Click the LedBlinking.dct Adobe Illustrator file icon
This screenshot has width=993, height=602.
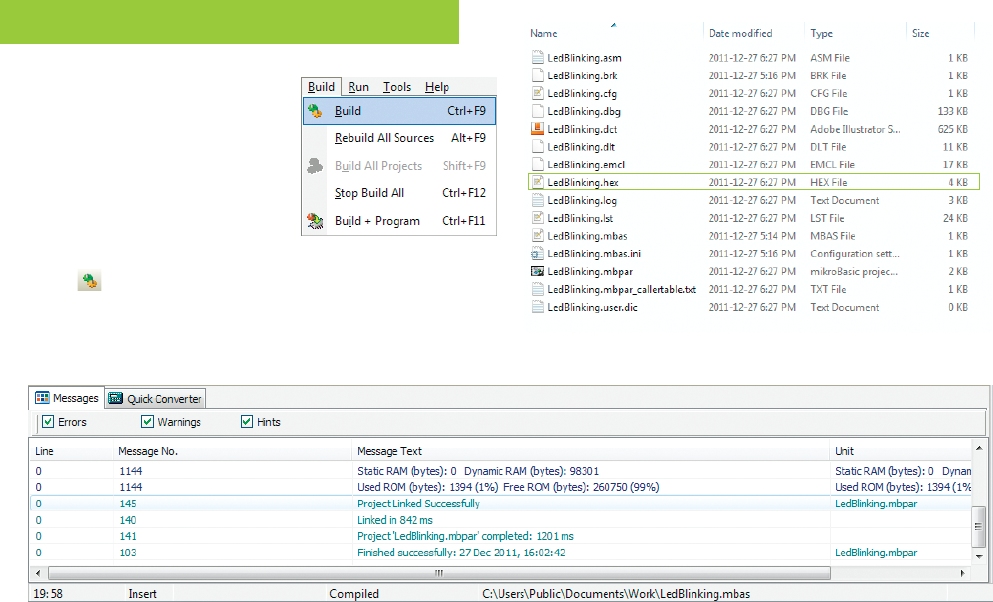[x=537, y=129]
